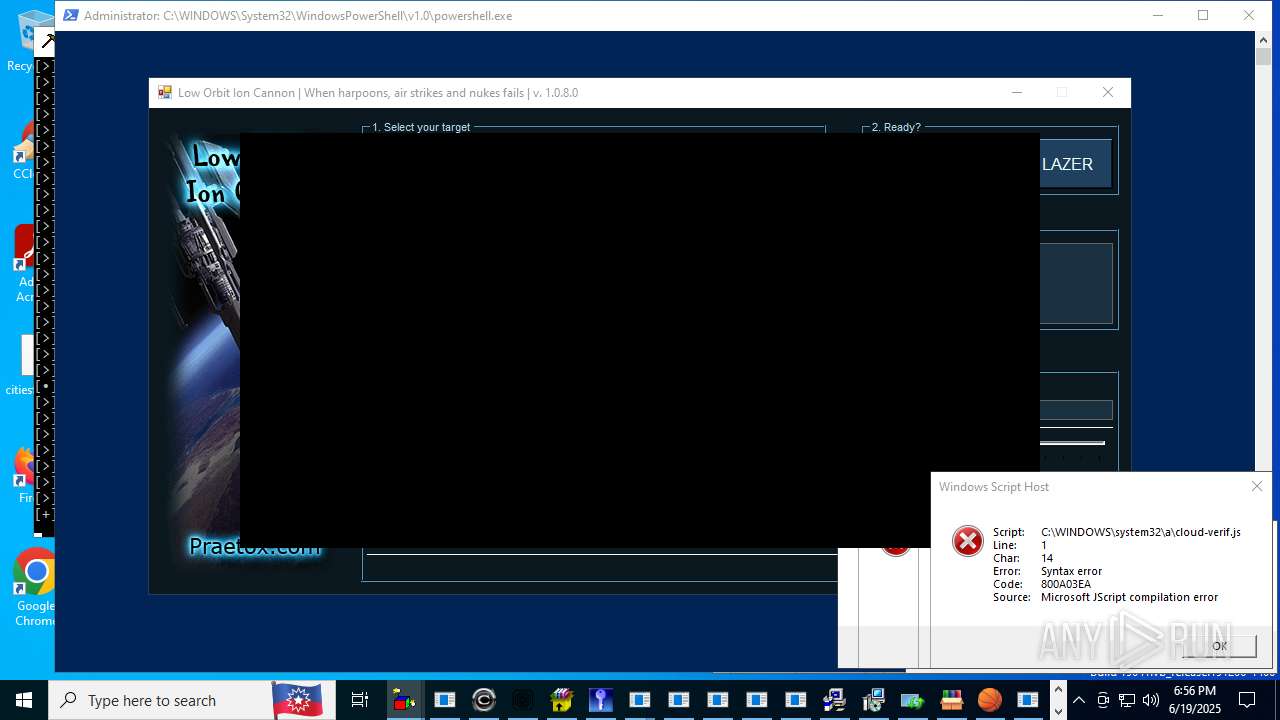The width and height of the screenshot is (1280, 720).
Task: Minimize the Administrator PowerShell window
Action: pos(1158,15)
